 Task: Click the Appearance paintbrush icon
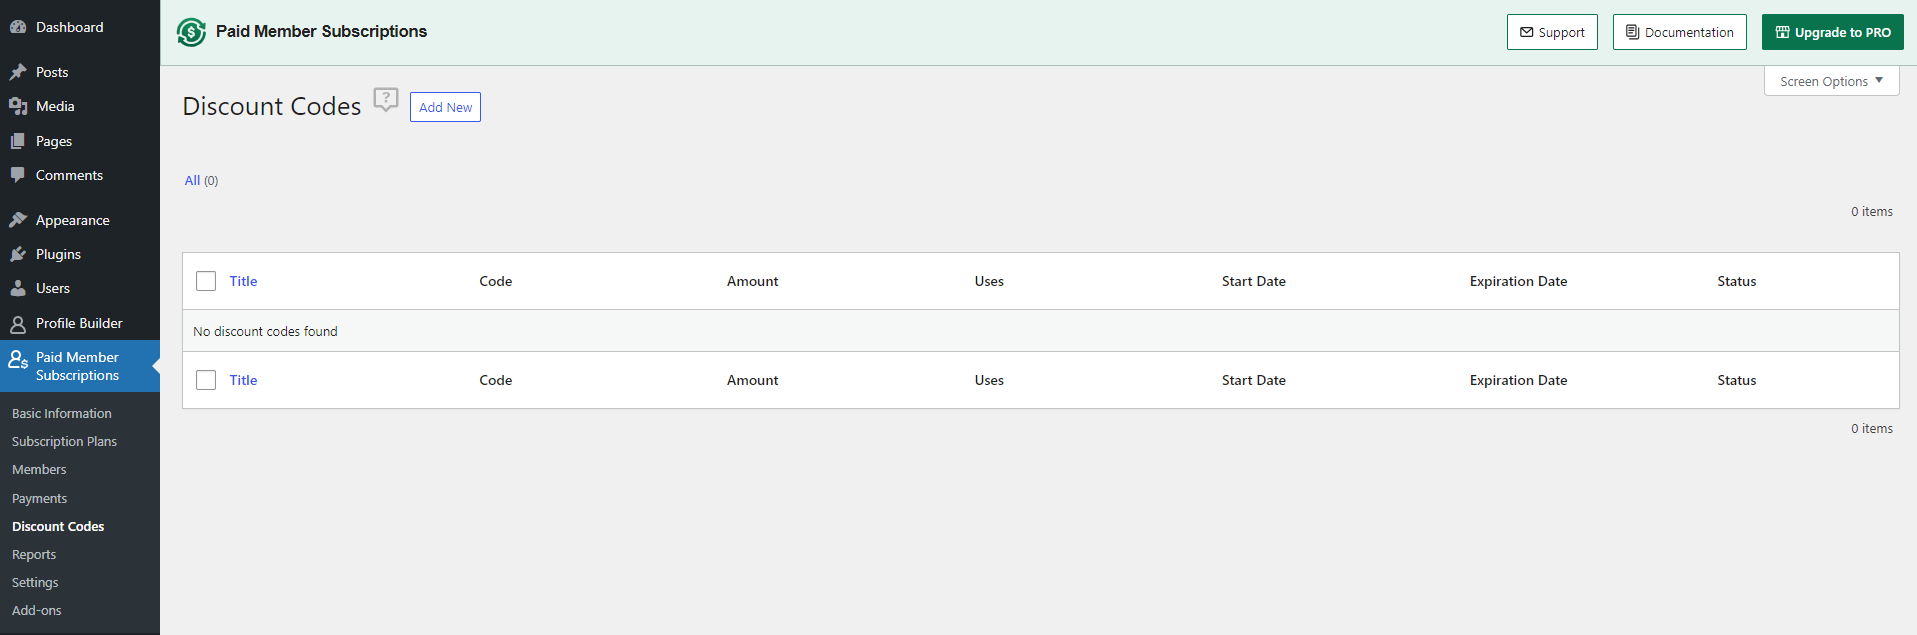point(18,220)
